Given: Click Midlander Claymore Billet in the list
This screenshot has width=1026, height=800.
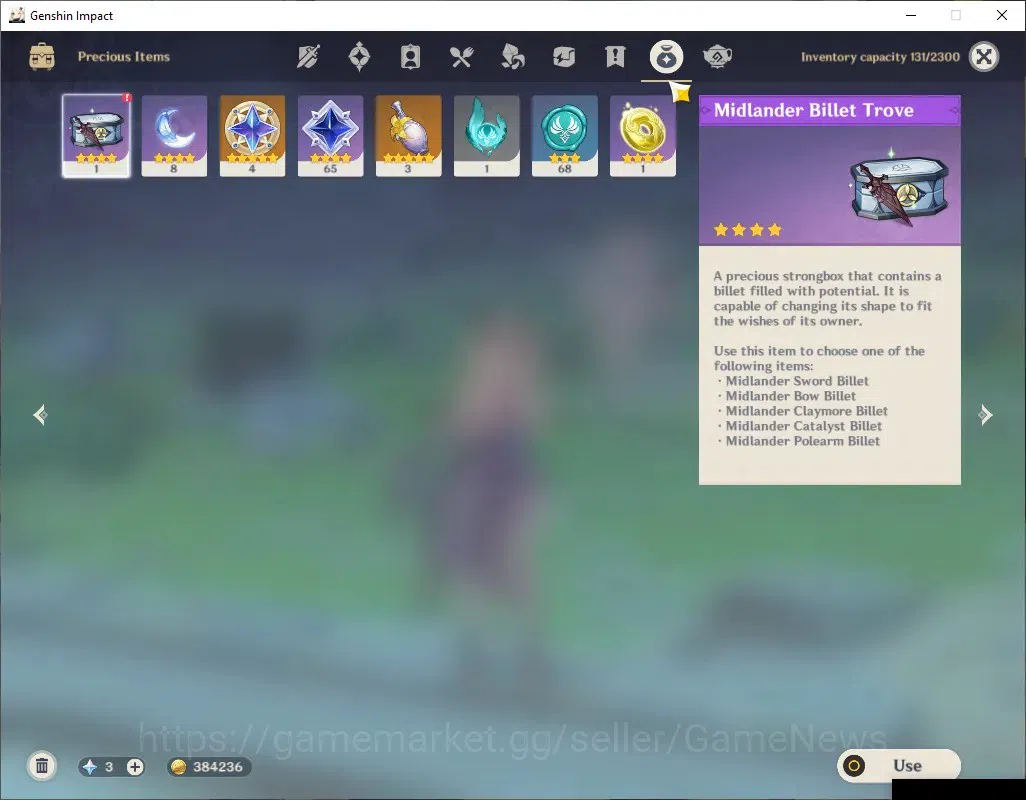Looking at the screenshot, I should pyautogui.click(x=806, y=411).
